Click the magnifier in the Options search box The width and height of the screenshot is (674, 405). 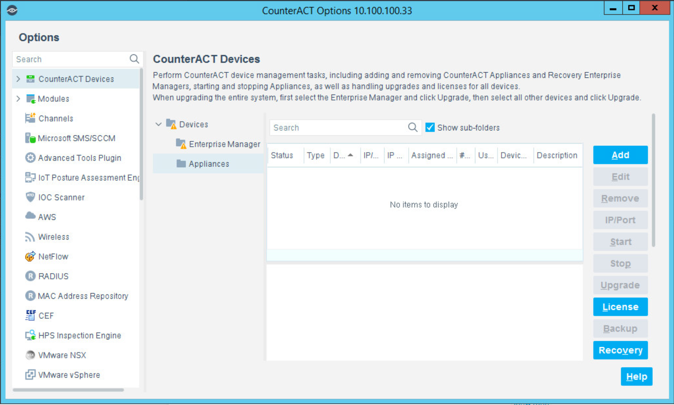[134, 59]
